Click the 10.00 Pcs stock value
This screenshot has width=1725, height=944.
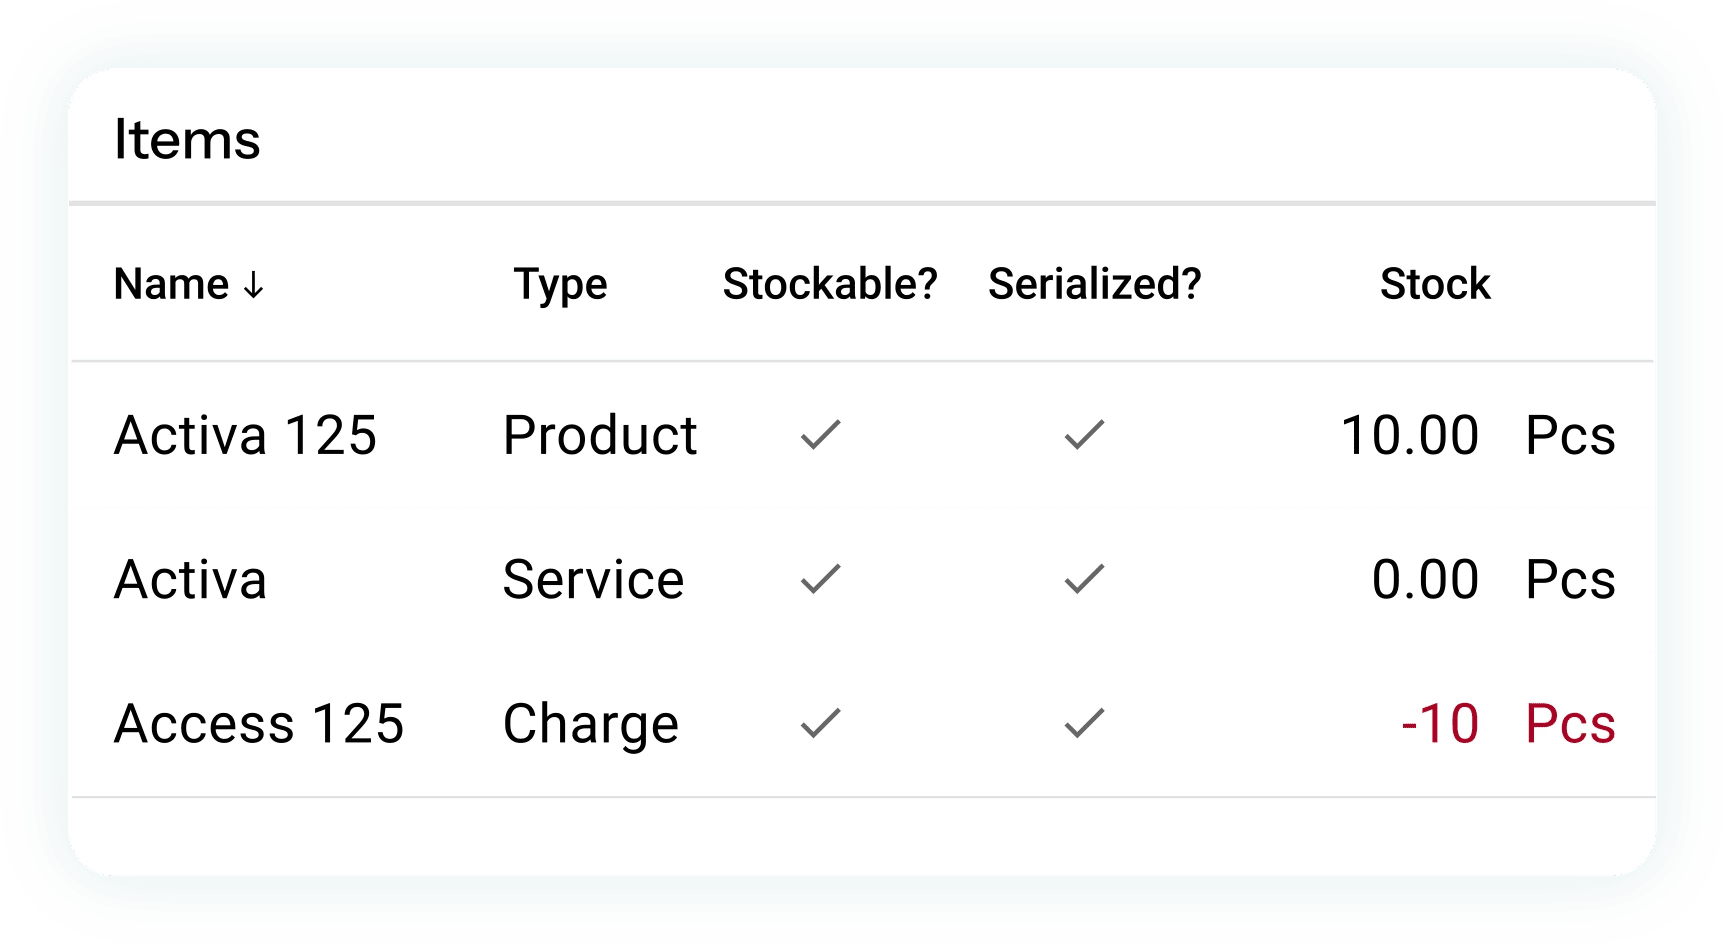(x=1478, y=435)
